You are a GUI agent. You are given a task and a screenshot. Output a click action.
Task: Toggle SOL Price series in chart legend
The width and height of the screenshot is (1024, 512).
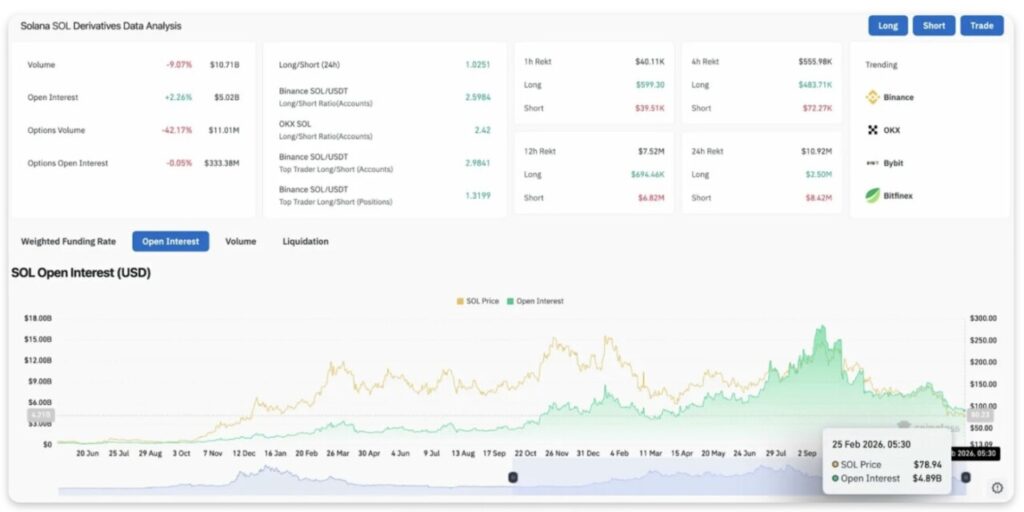pos(480,301)
